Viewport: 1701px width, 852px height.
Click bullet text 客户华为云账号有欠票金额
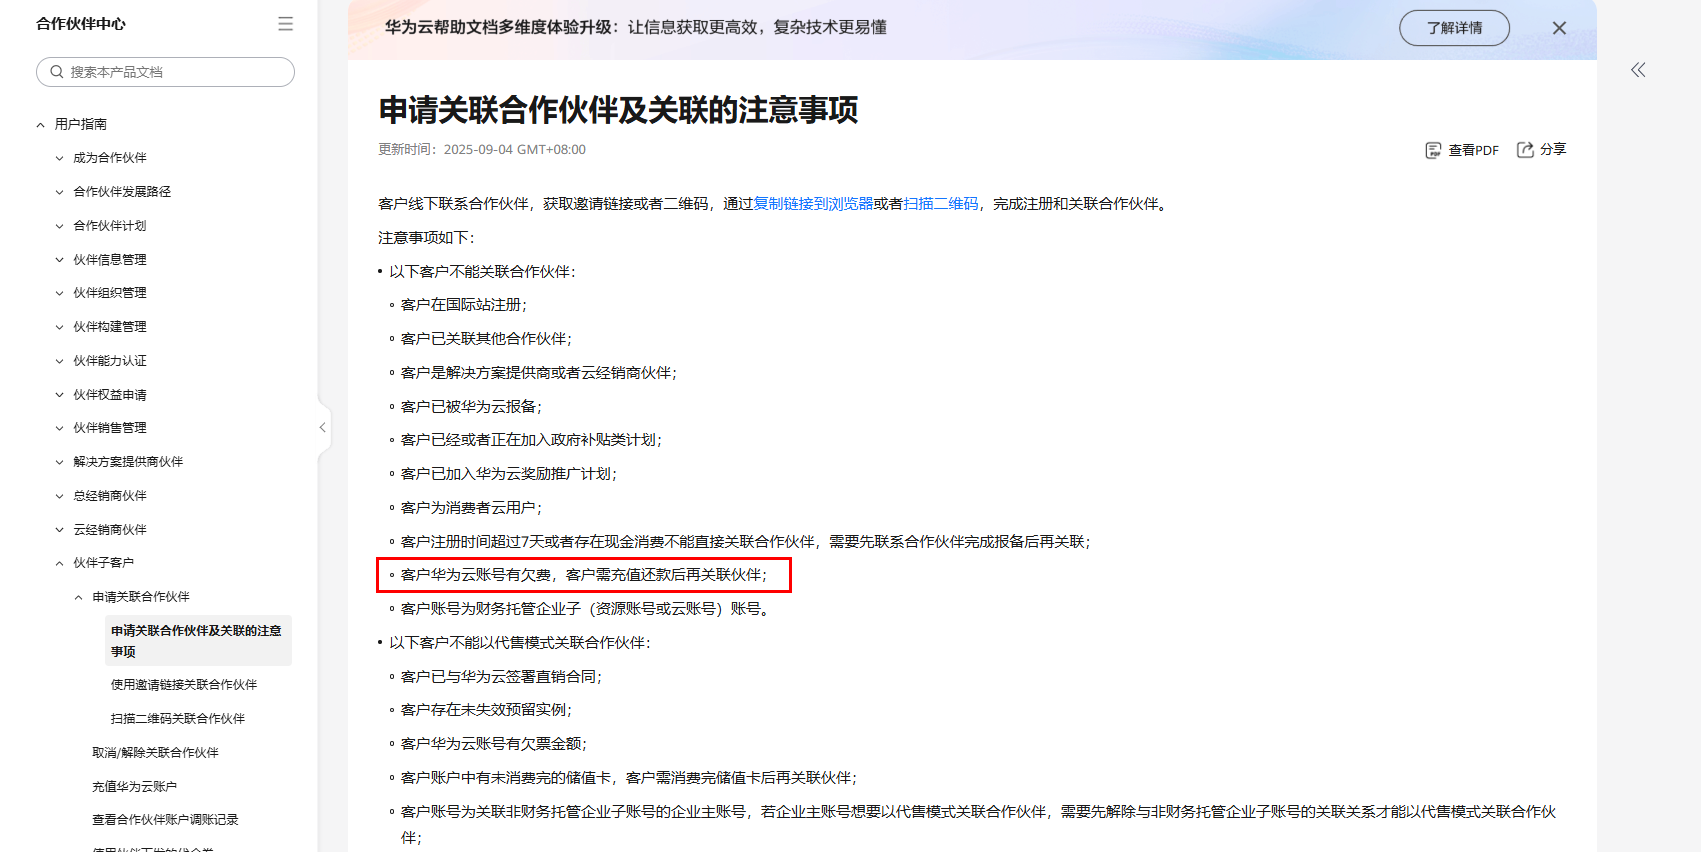click(494, 744)
